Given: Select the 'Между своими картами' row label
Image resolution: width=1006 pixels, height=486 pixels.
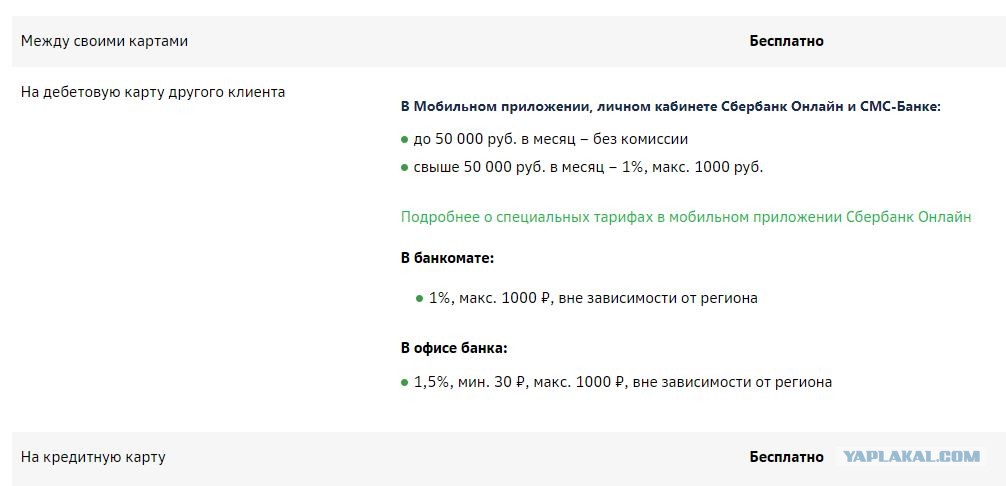Looking at the screenshot, I should click(x=105, y=41).
